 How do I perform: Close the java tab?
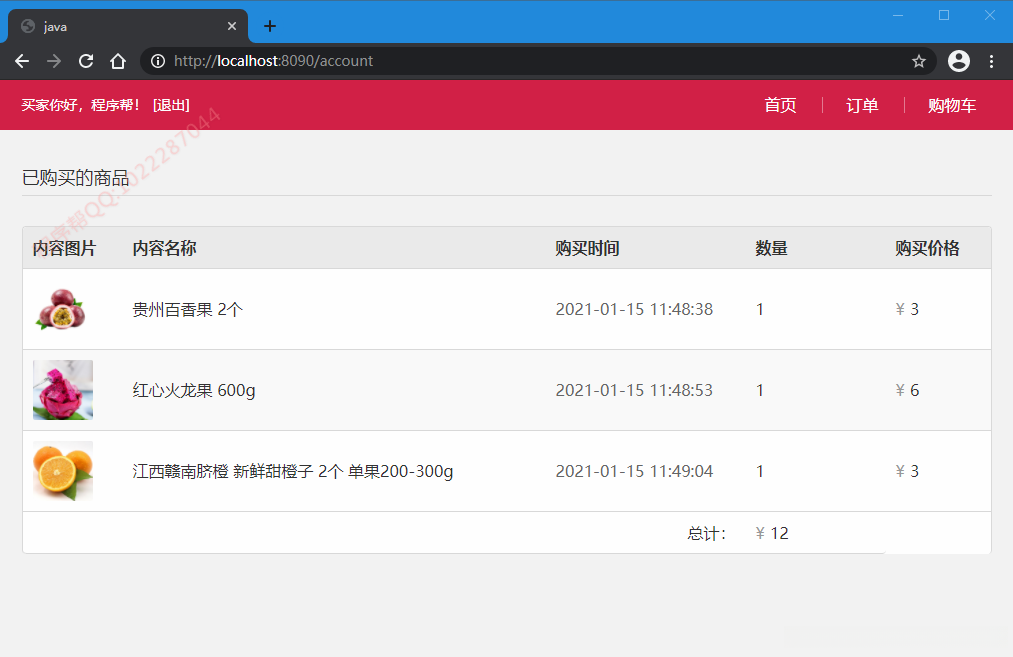click(x=232, y=26)
